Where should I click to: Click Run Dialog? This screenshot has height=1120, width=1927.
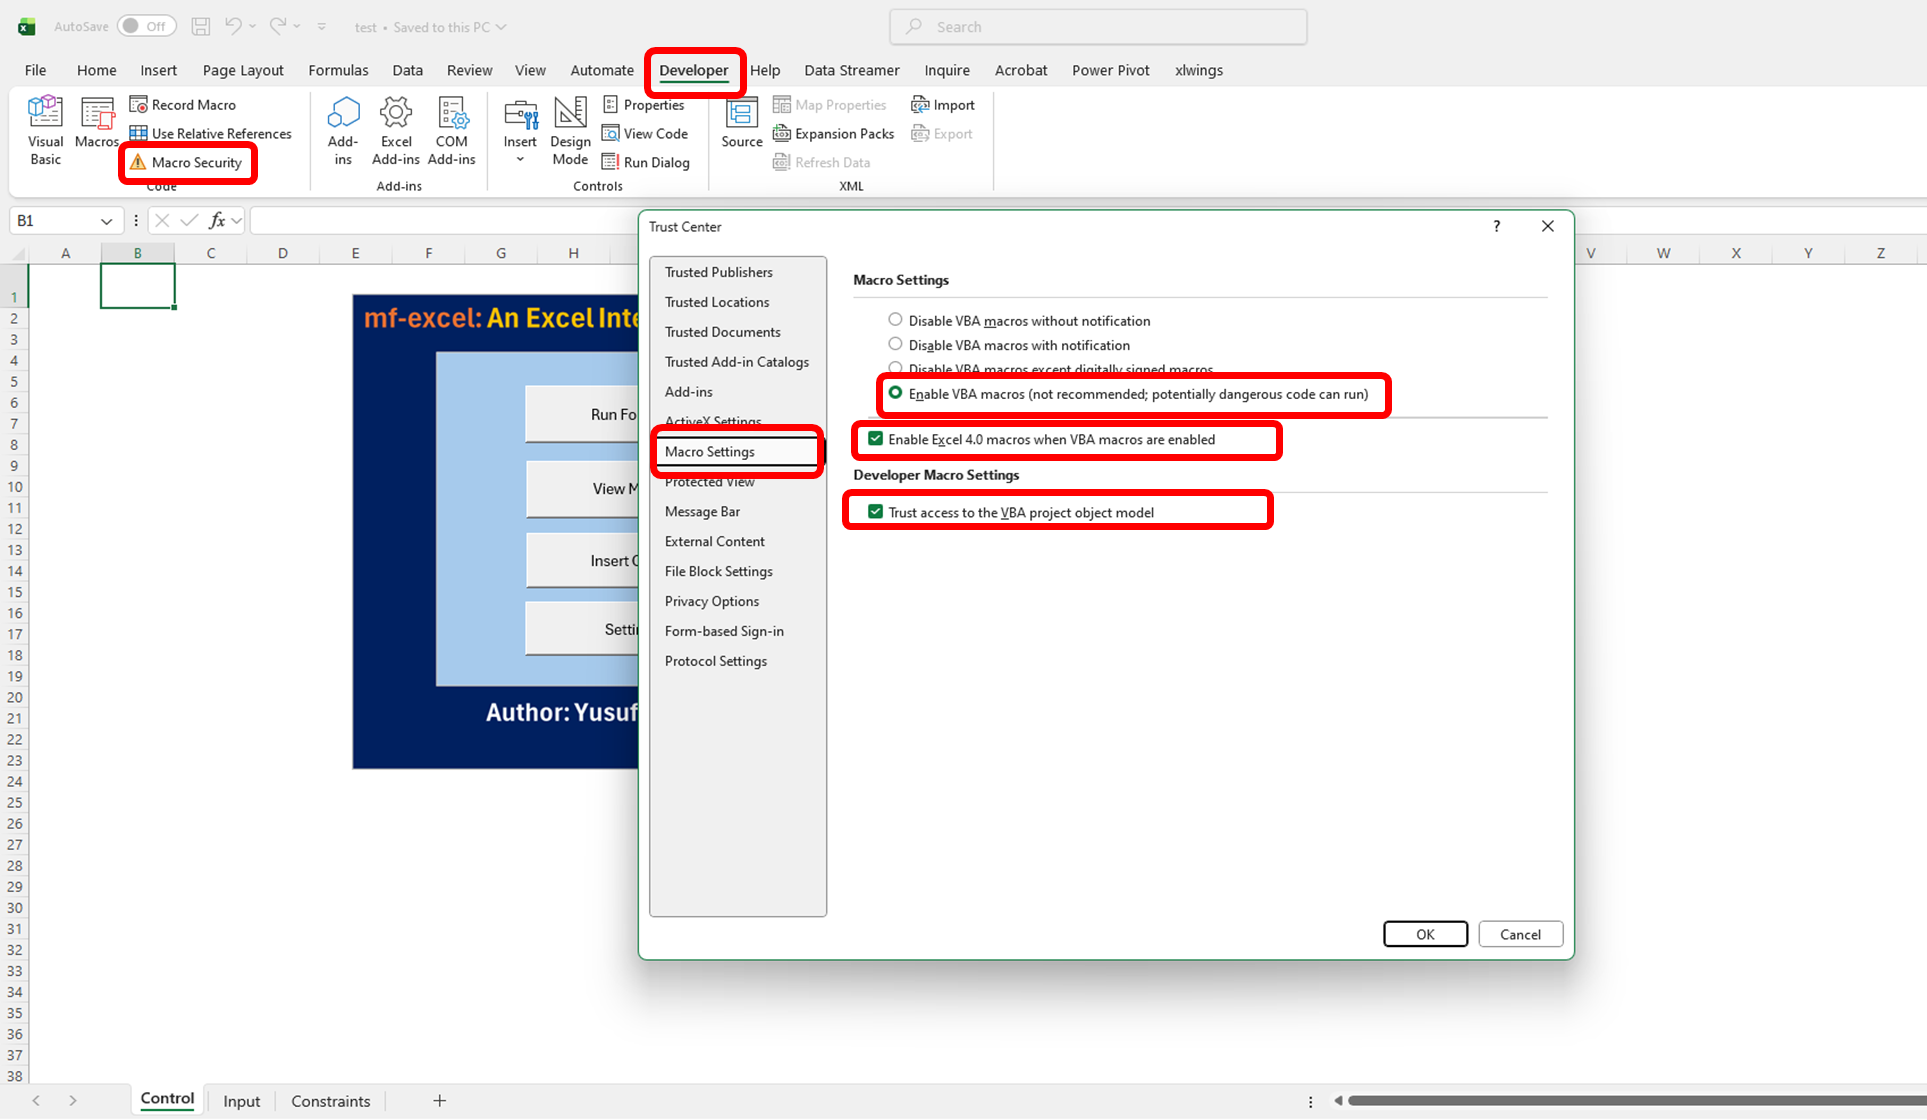646,162
